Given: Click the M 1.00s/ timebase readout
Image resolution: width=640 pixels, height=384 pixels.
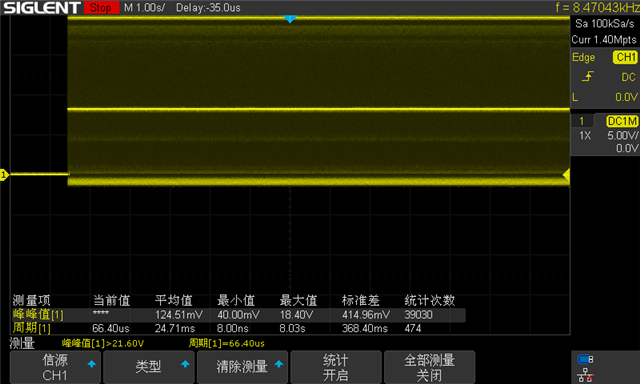Looking at the screenshot, I should [144, 8].
